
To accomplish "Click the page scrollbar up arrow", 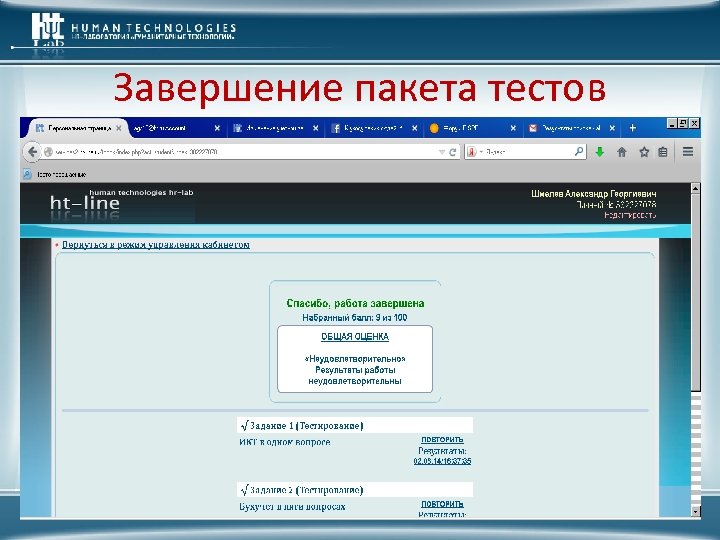I will coord(696,188).
